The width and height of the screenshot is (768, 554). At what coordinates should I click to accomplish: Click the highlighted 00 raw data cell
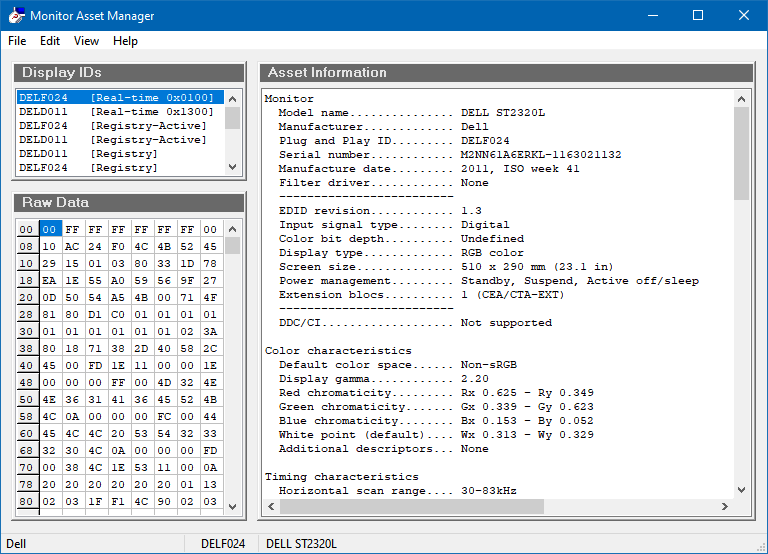49,229
